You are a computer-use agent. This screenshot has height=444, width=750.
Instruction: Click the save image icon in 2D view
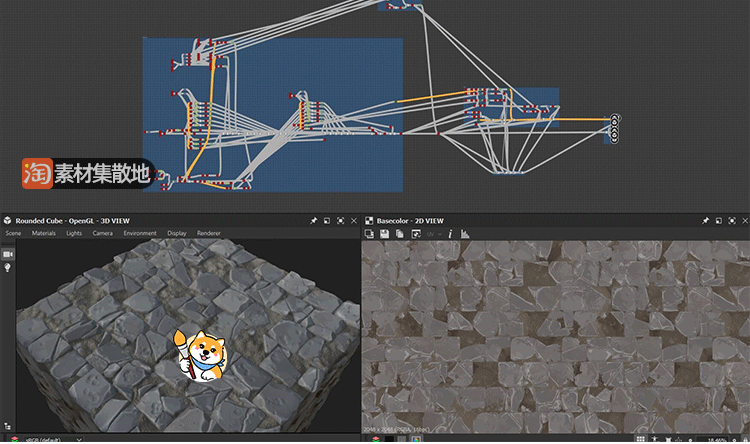point(384,233)
